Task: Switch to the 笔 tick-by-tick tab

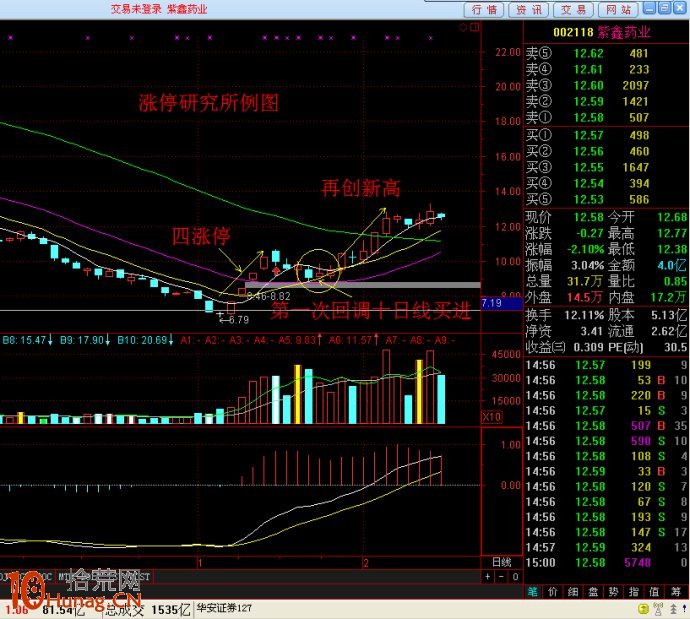Action: 532,592
